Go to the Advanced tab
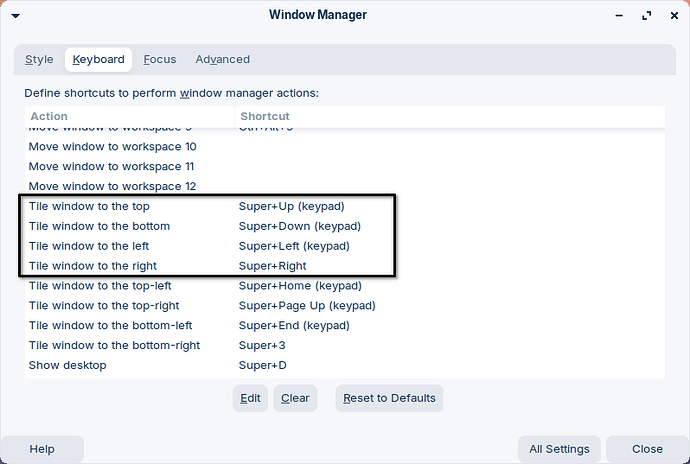This screenshot has width=690, height=464. 222,60
